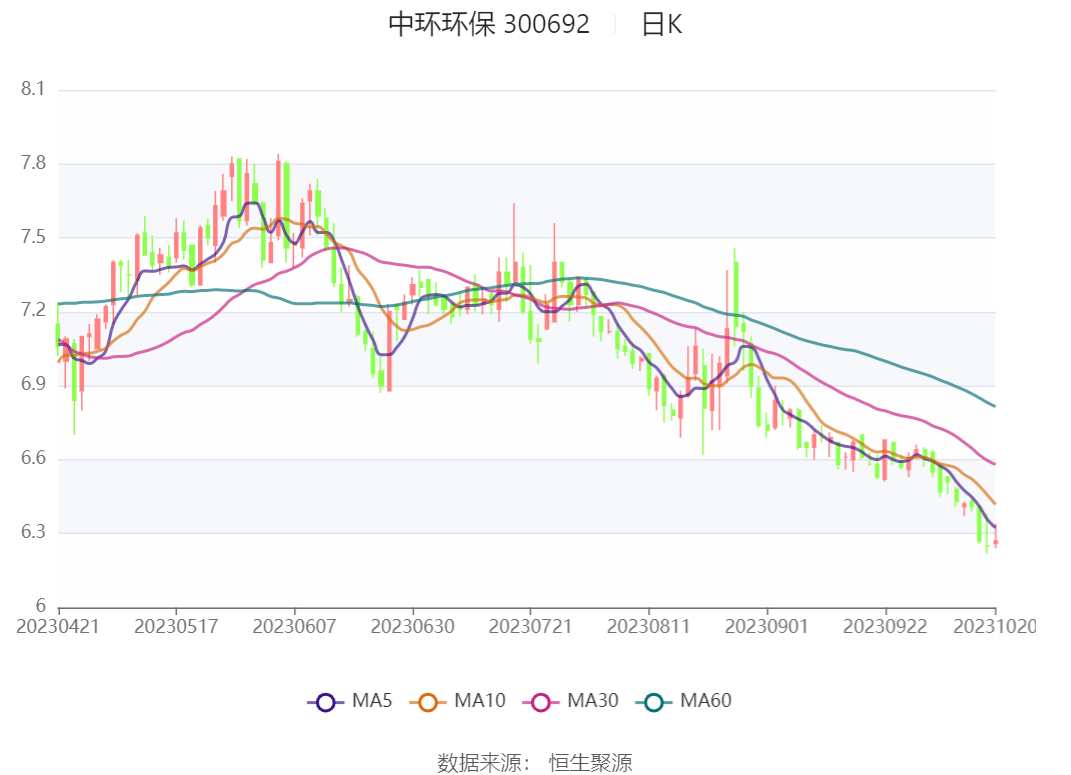Click the 20230721 x-axis label
The image size is (1071, 775).
coord(530,627)
